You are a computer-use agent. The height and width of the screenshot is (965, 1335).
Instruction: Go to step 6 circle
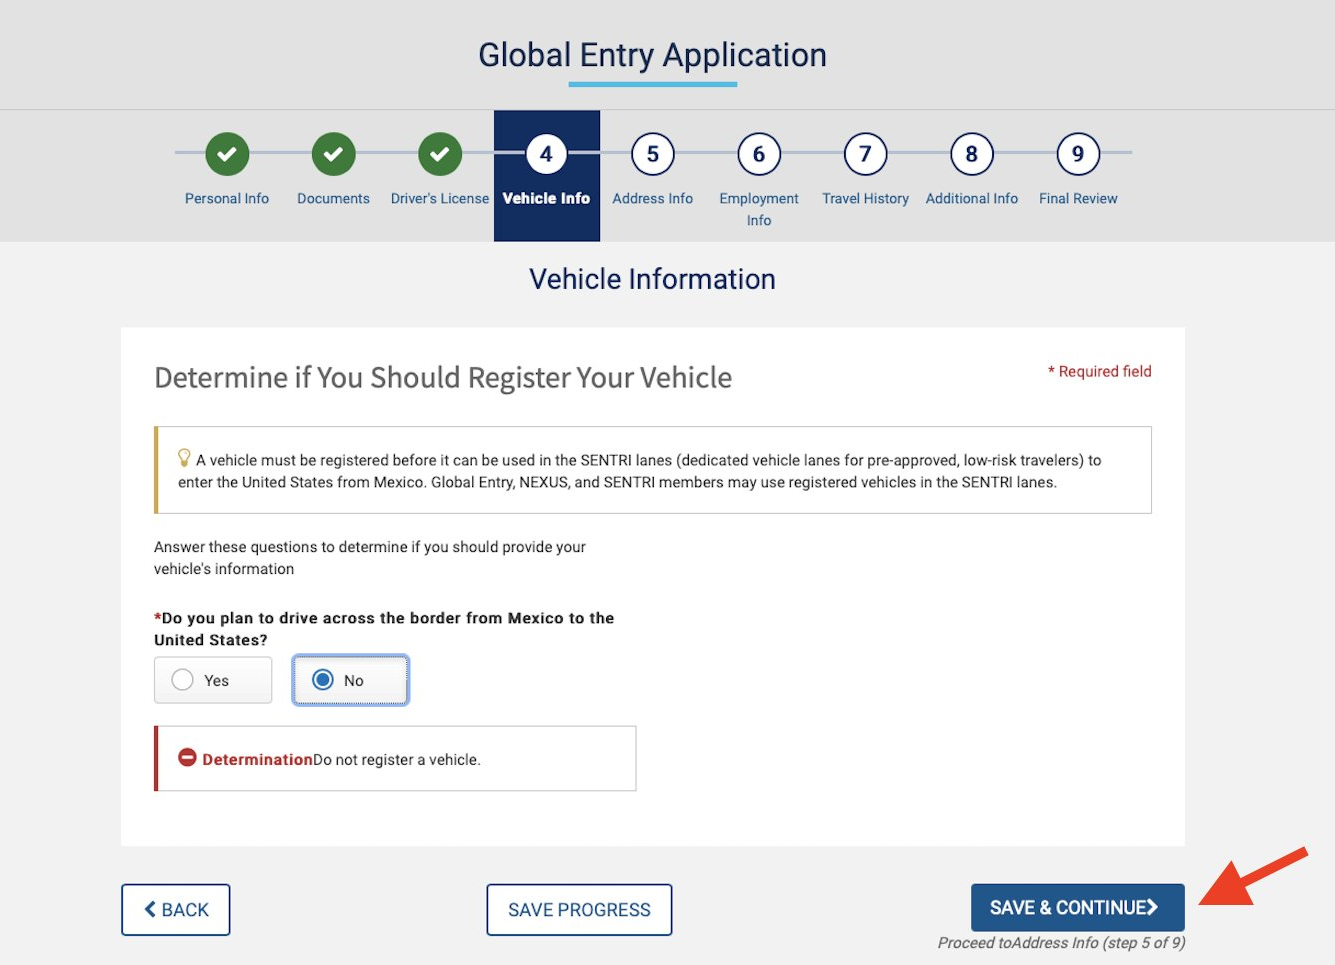click(759, 154)
